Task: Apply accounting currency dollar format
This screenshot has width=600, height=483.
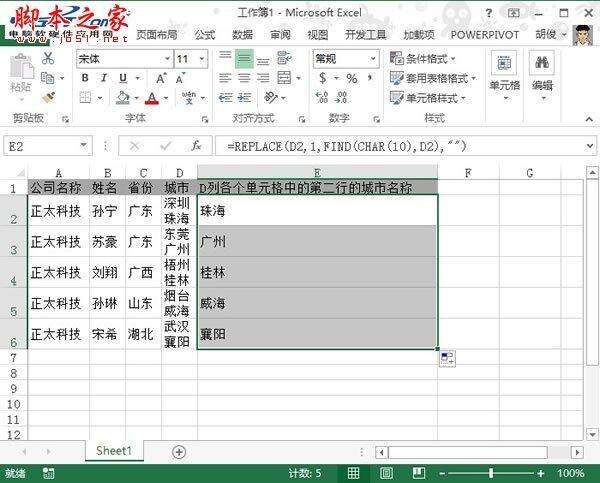Action: (323, 78)
